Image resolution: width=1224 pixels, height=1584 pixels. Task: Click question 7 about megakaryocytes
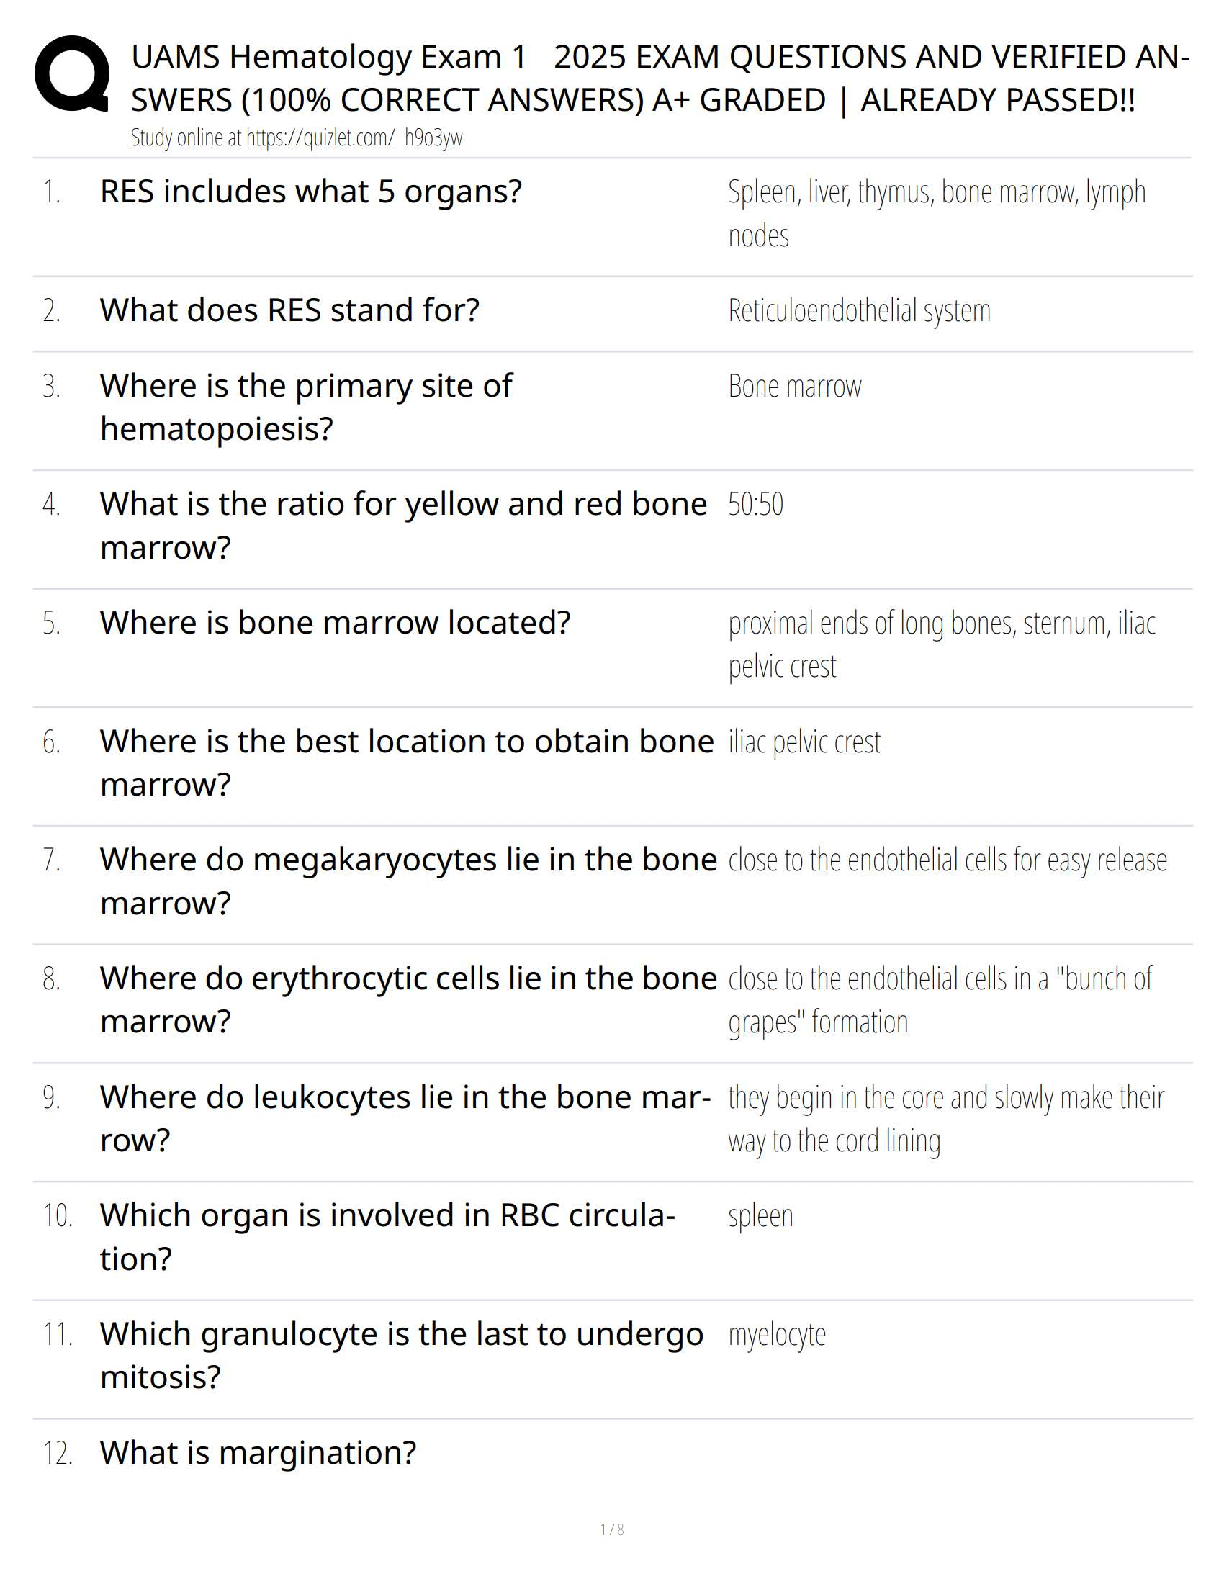tap(408, 881)
